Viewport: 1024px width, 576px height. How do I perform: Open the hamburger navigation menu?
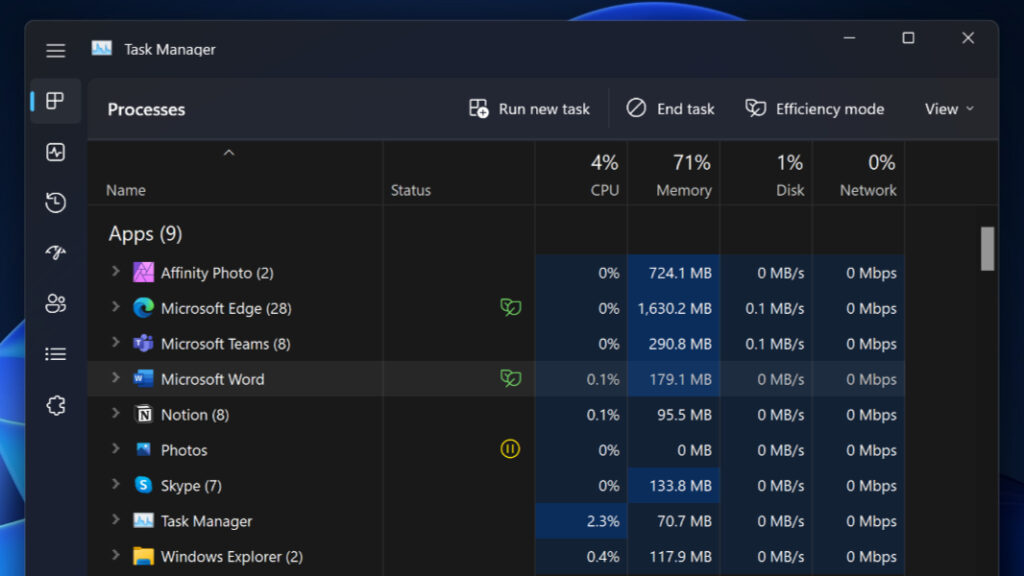[56, 50]
